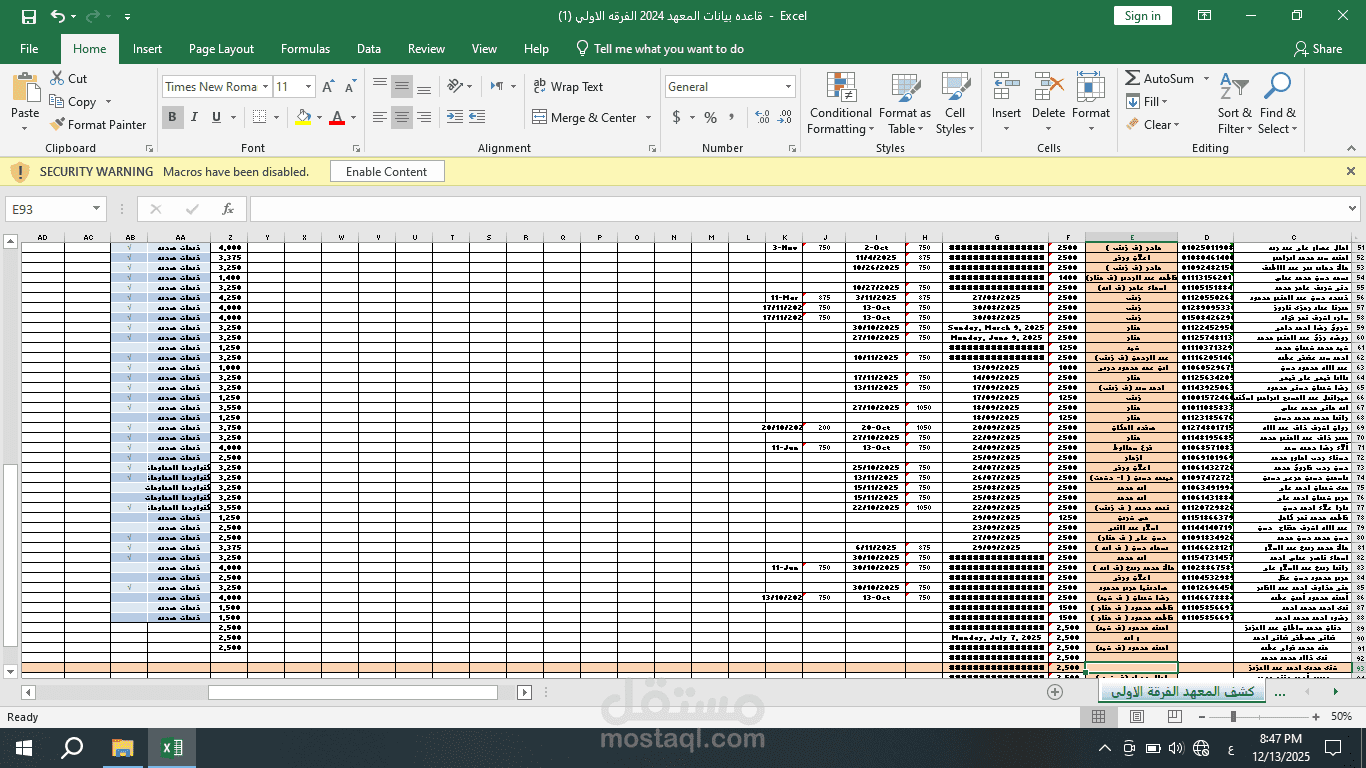
Task: Toggle Wrap Text option
Action: point(568,87)
